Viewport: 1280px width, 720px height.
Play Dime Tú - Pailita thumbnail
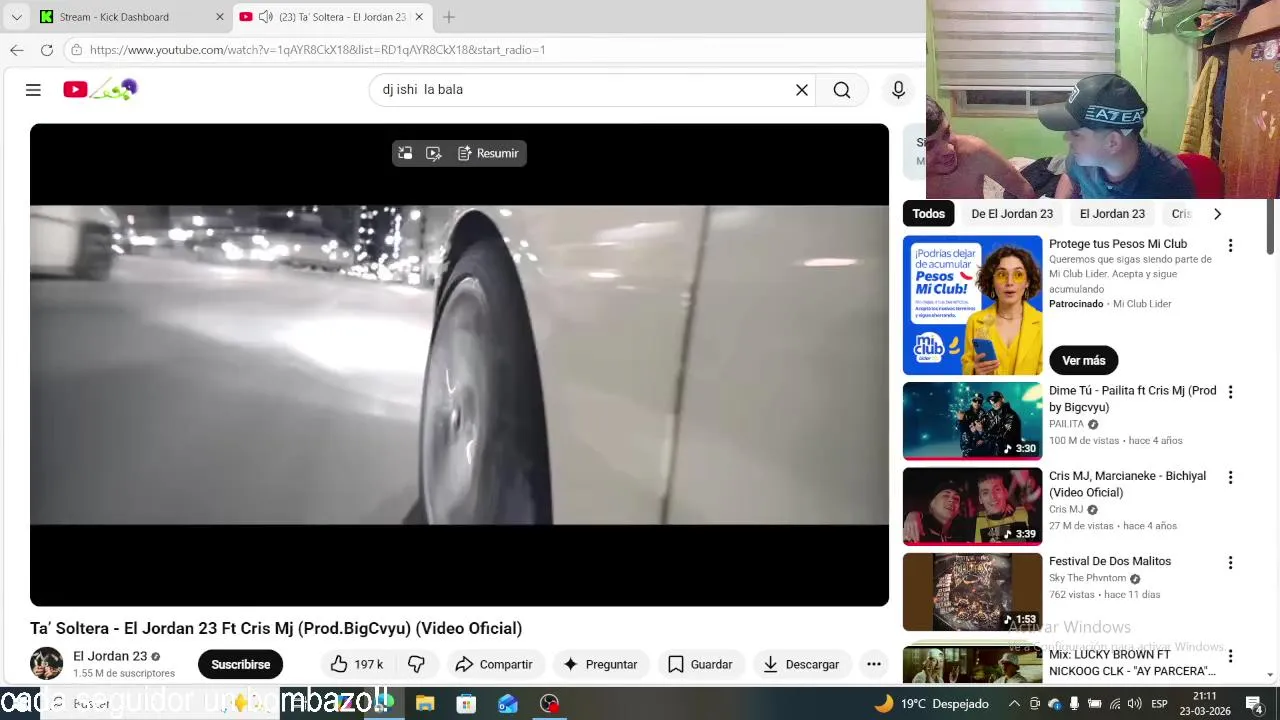(972, 420)
